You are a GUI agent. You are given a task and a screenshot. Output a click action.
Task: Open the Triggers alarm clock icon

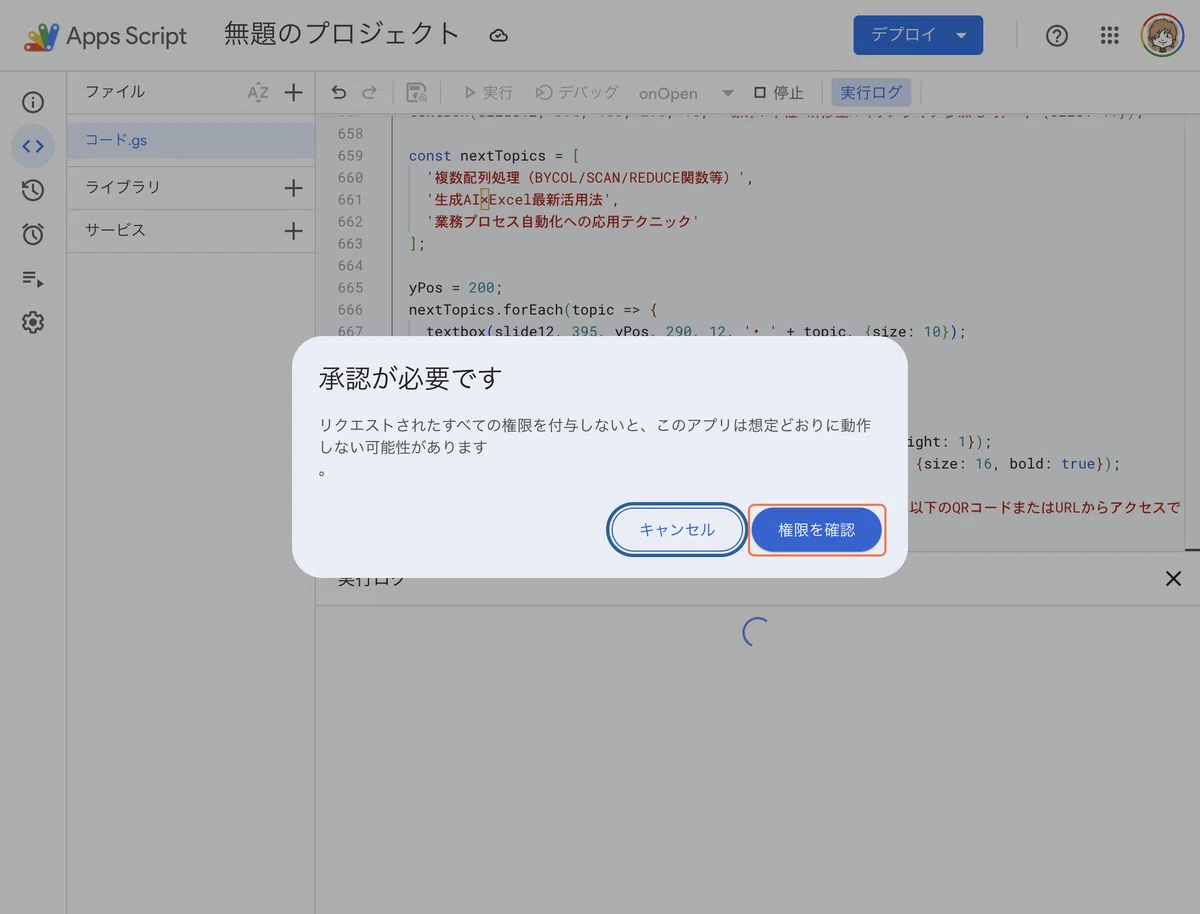click(x=33, y=234)
